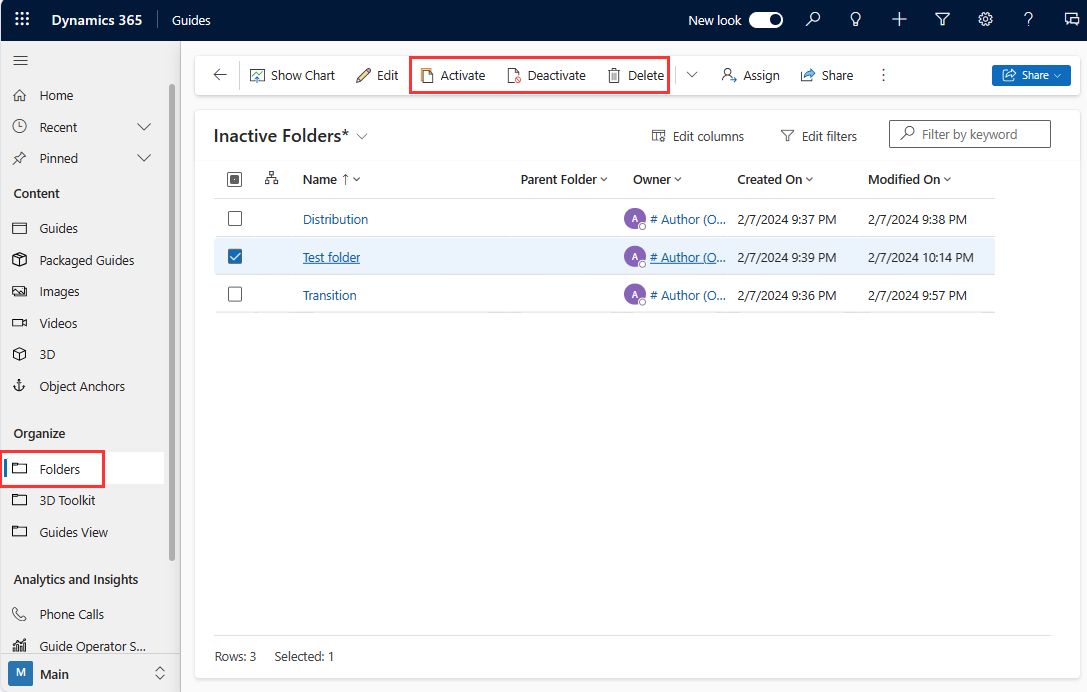Open the advanced filter icon in the header
Screen dimensions: 1087x692
[941, 19]
